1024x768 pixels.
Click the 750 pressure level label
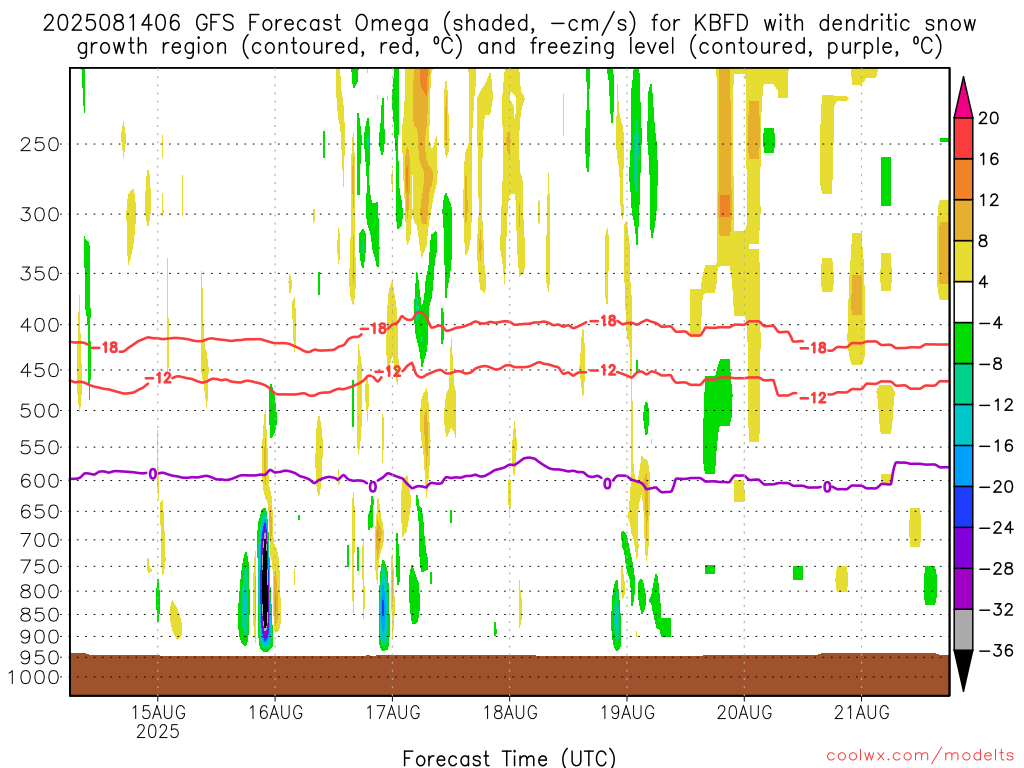click(x=40, y=567)
